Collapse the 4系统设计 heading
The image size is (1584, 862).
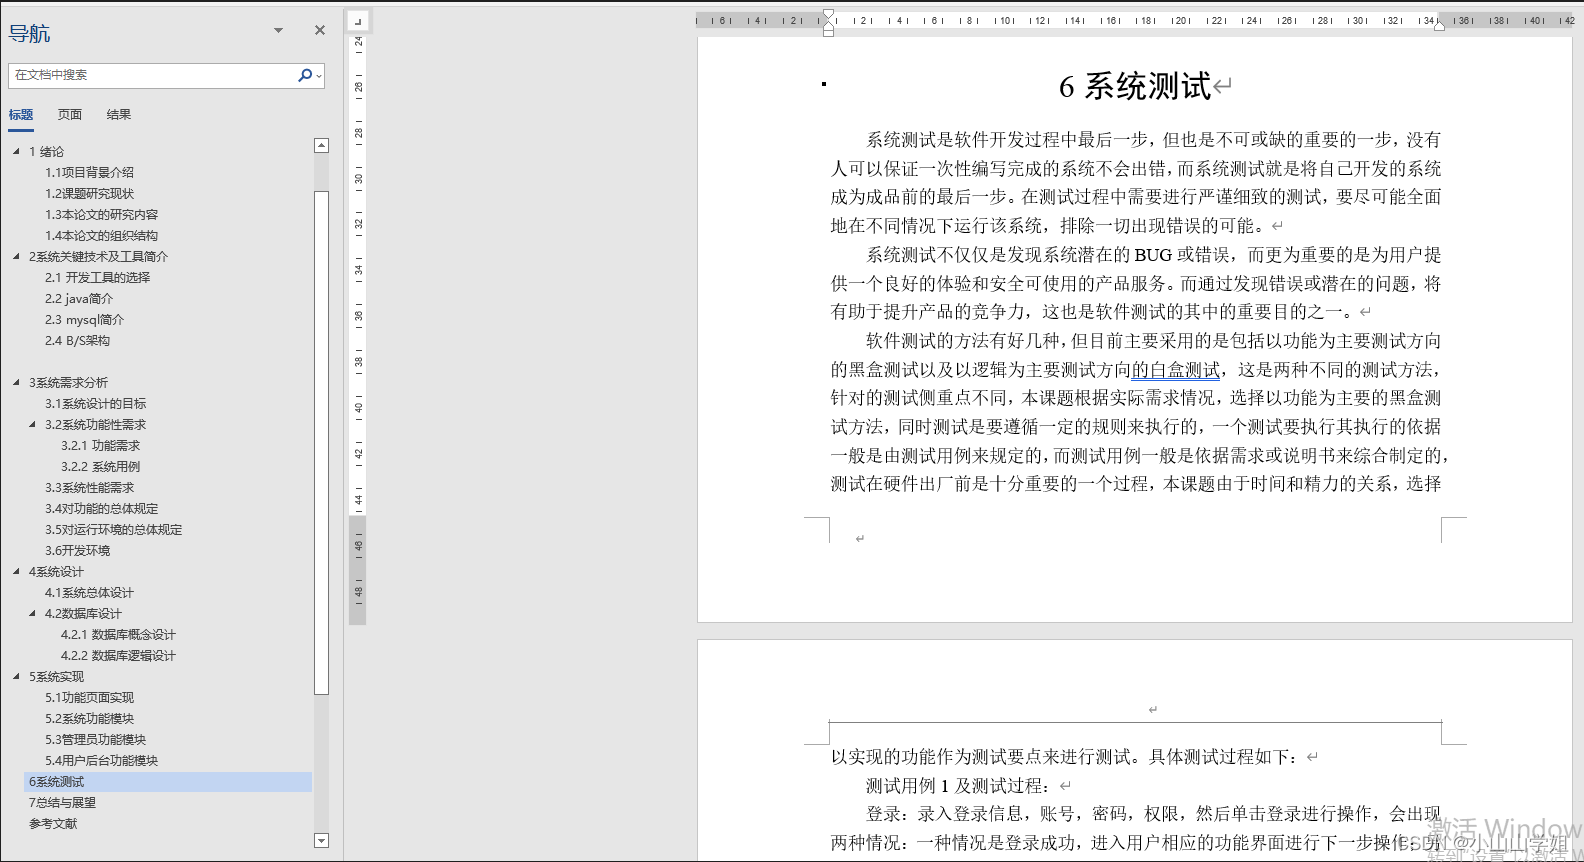16,572
